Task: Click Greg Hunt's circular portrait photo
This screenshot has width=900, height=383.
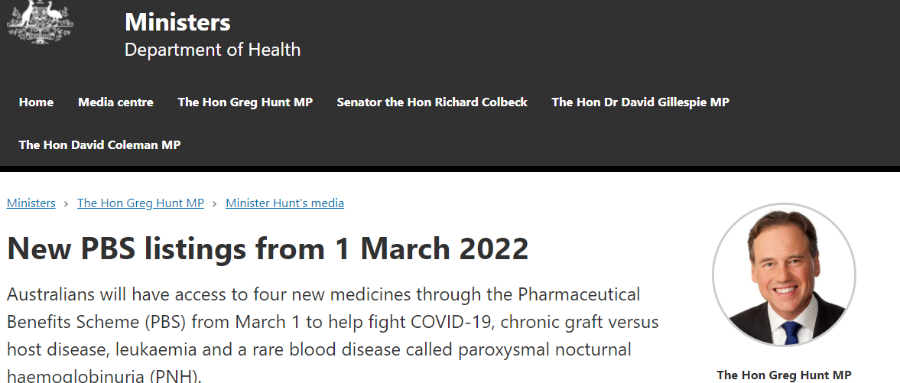Action: [784, 274]
